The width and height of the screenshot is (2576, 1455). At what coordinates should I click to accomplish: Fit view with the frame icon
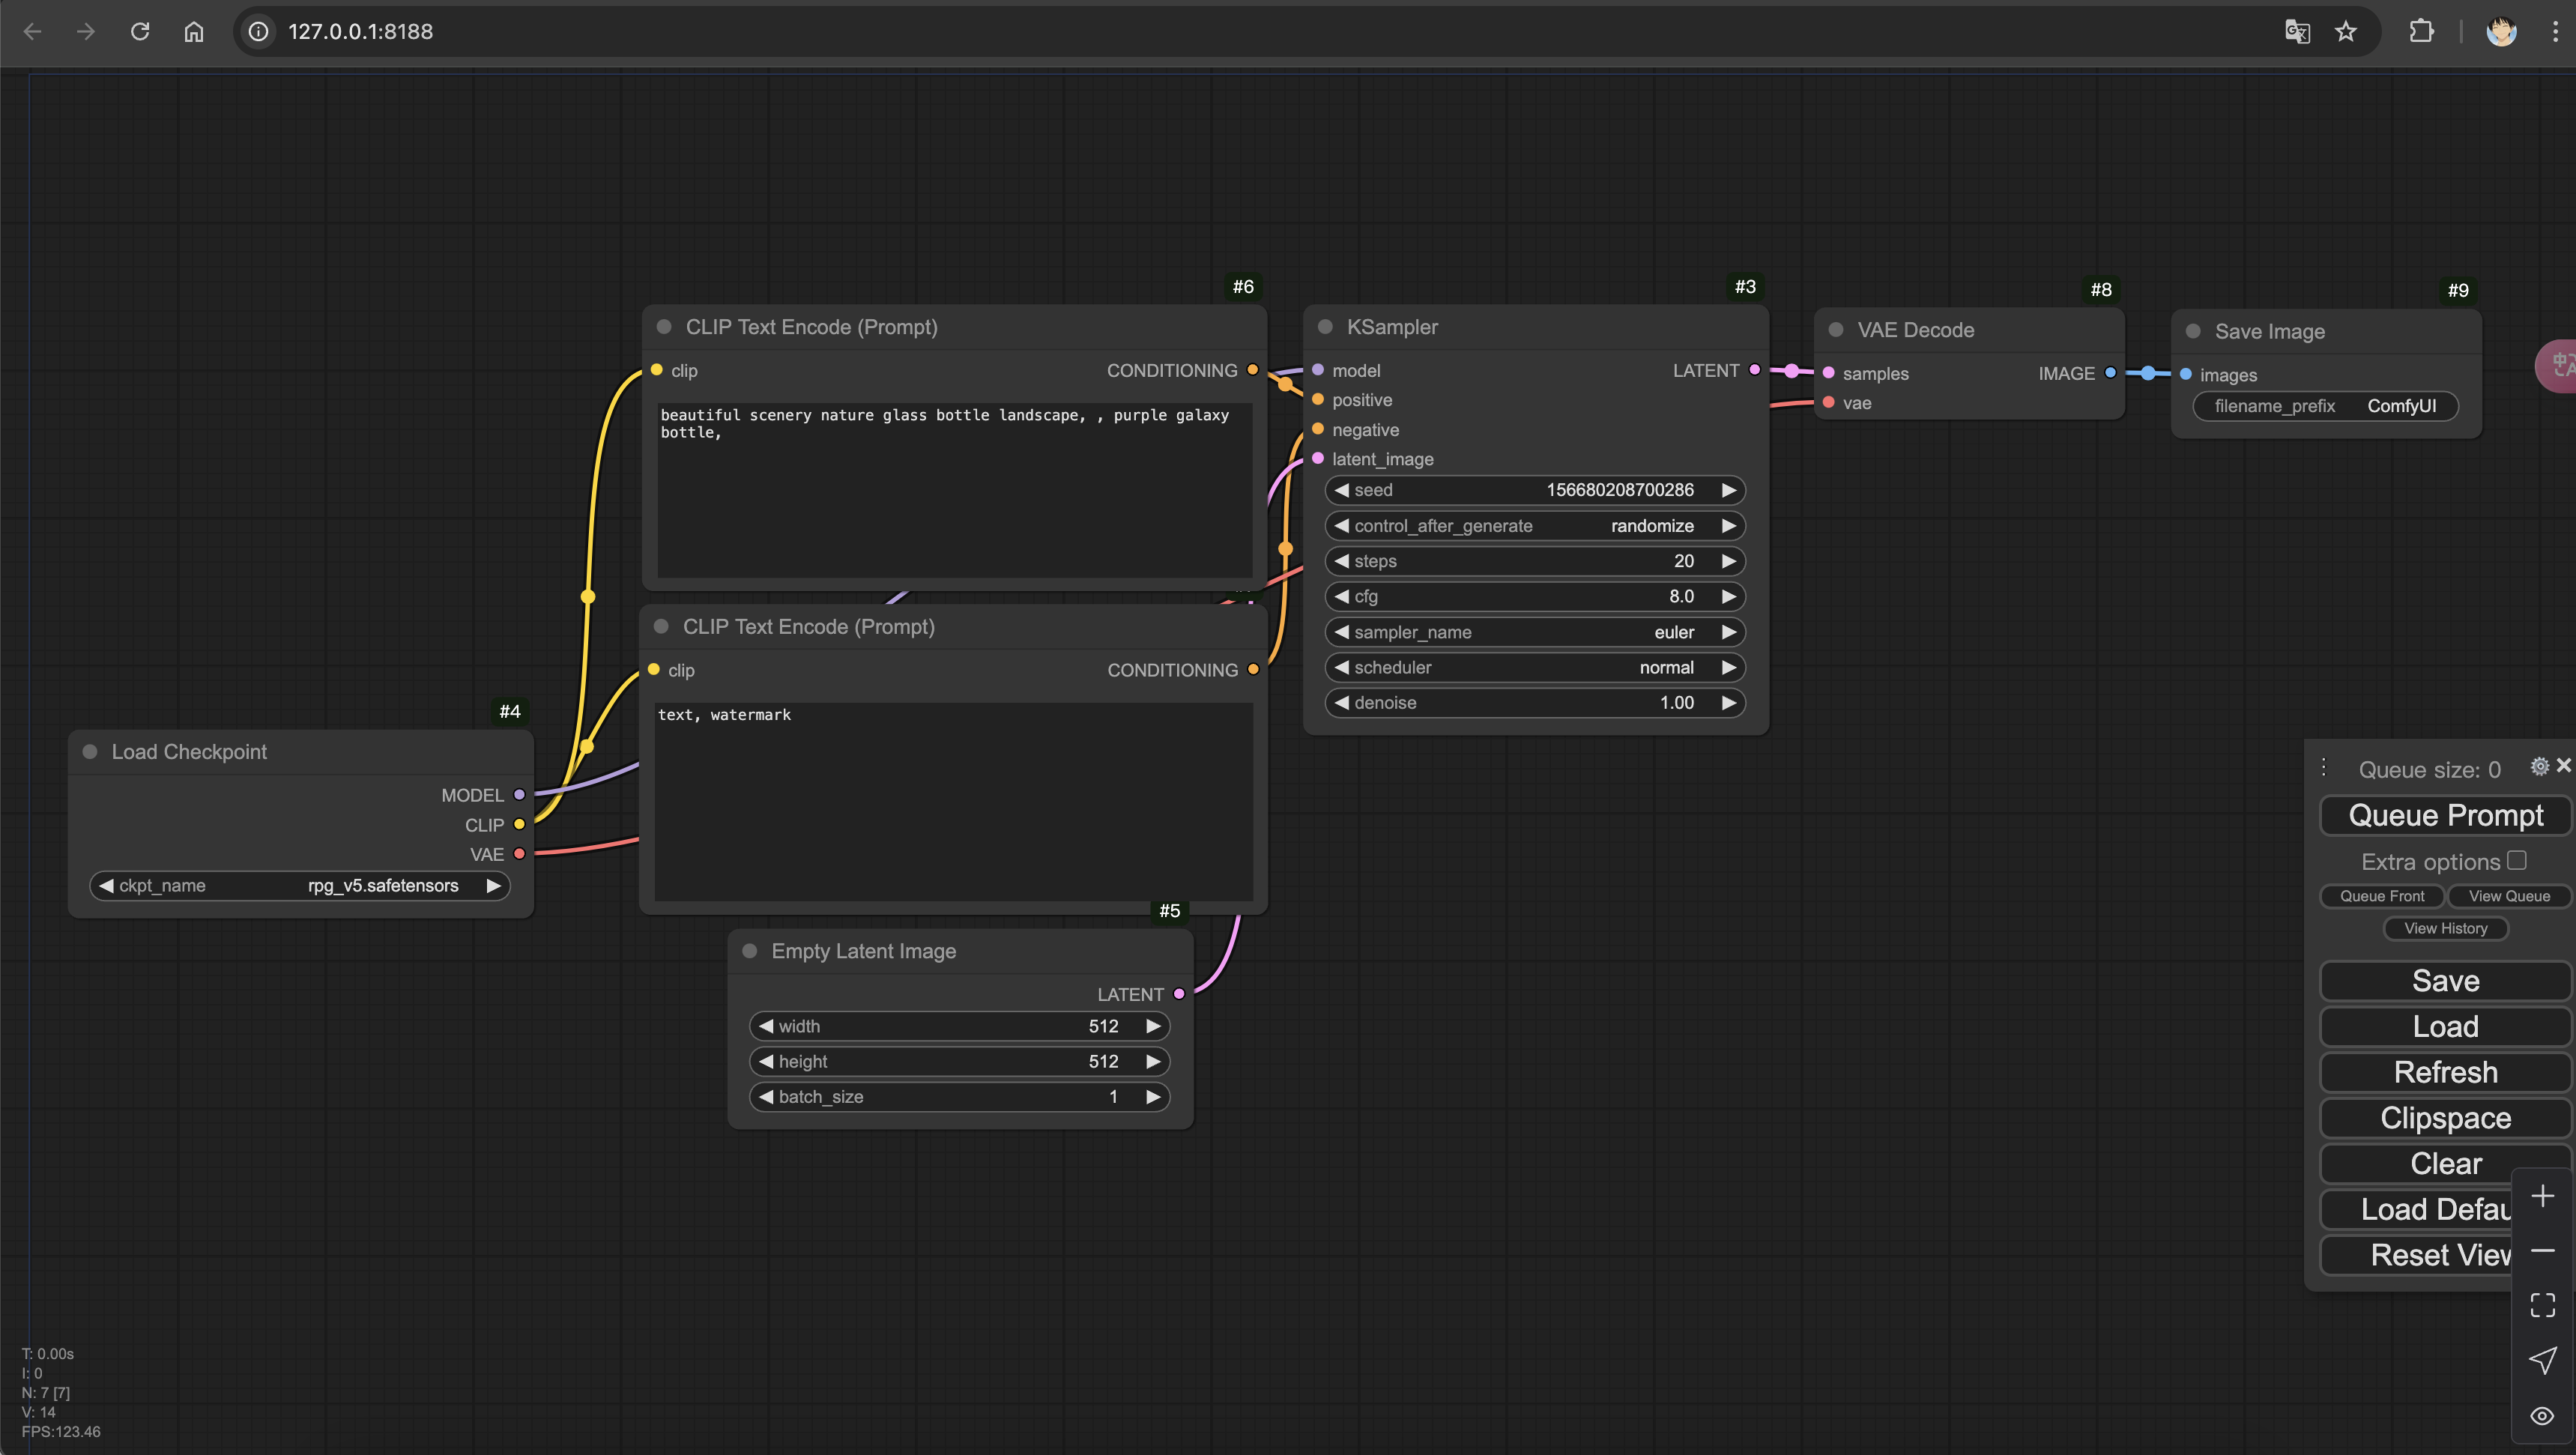click(x=2542, y=1305)
